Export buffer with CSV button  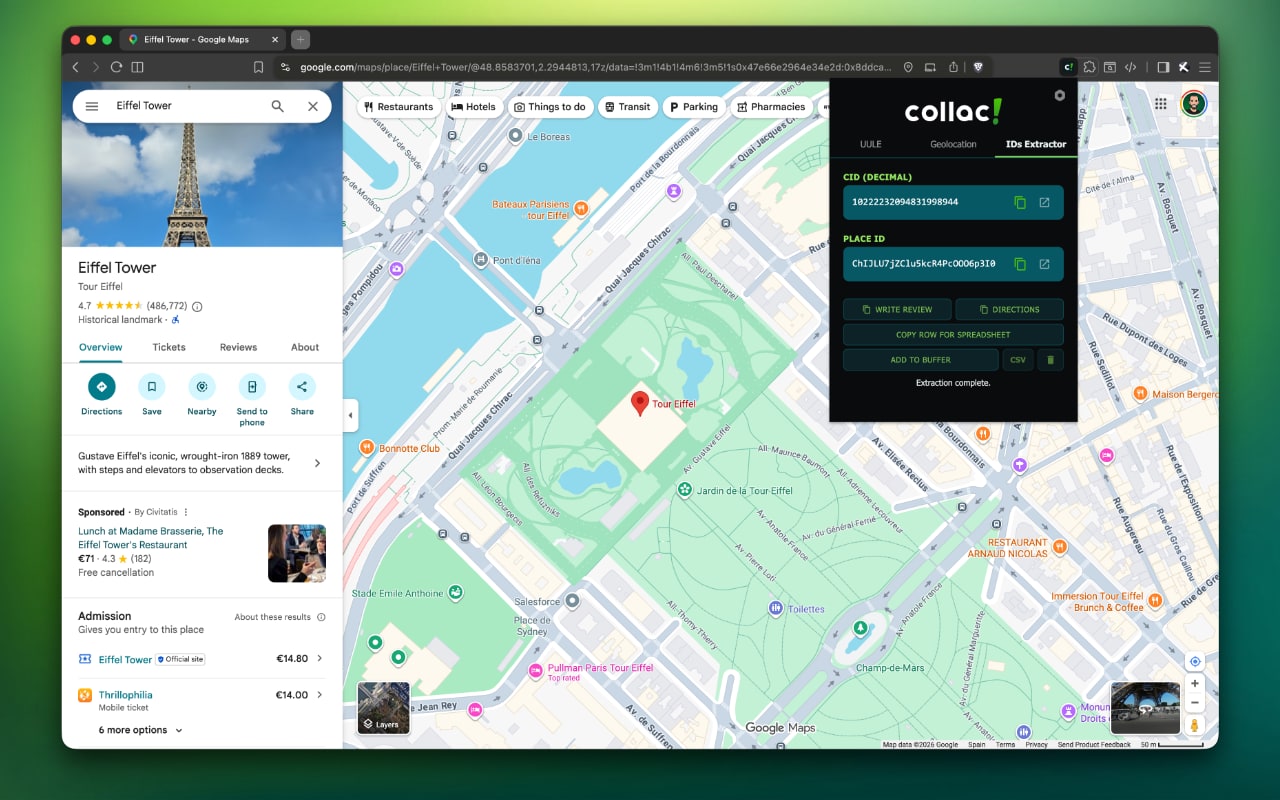click(1018, 360)
